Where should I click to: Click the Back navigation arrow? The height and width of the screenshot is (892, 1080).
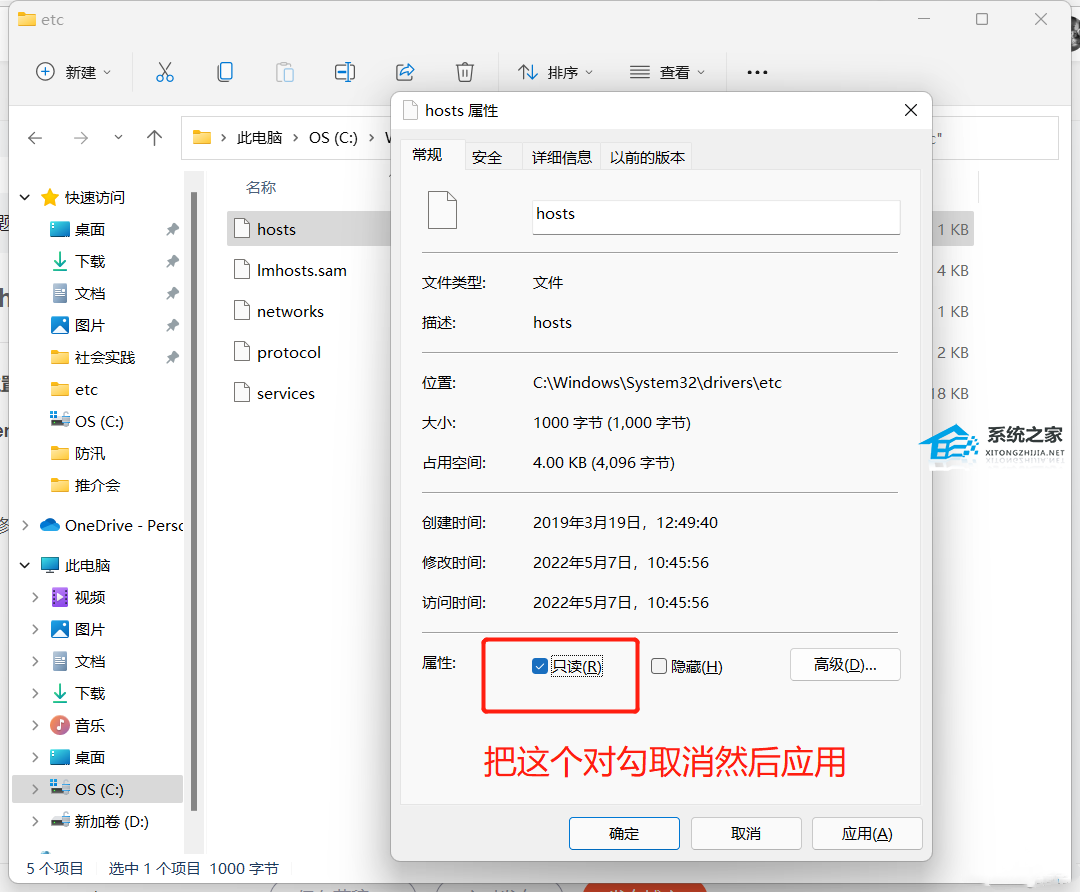pos(36,138)
